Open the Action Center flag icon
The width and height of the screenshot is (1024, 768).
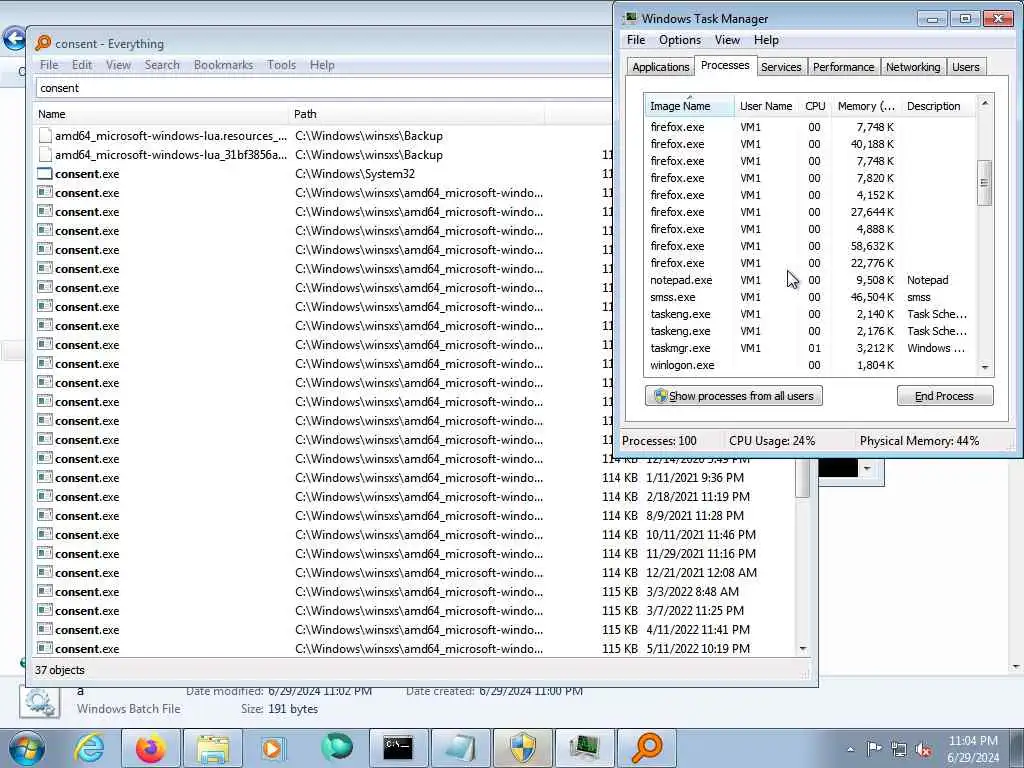[874, 748]
